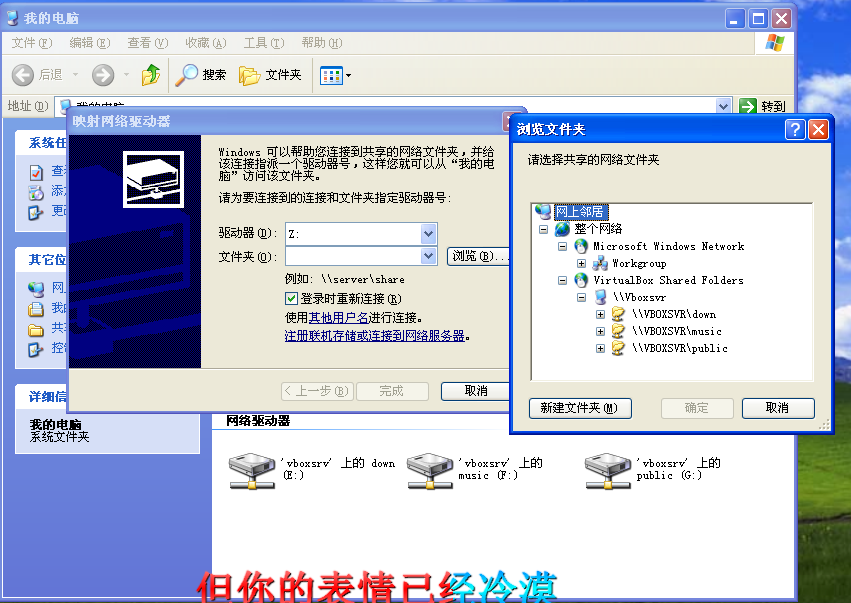Select network drive down (E:) icon
Viewport: 851px width, 603px height.
click(x=252, y=471)
